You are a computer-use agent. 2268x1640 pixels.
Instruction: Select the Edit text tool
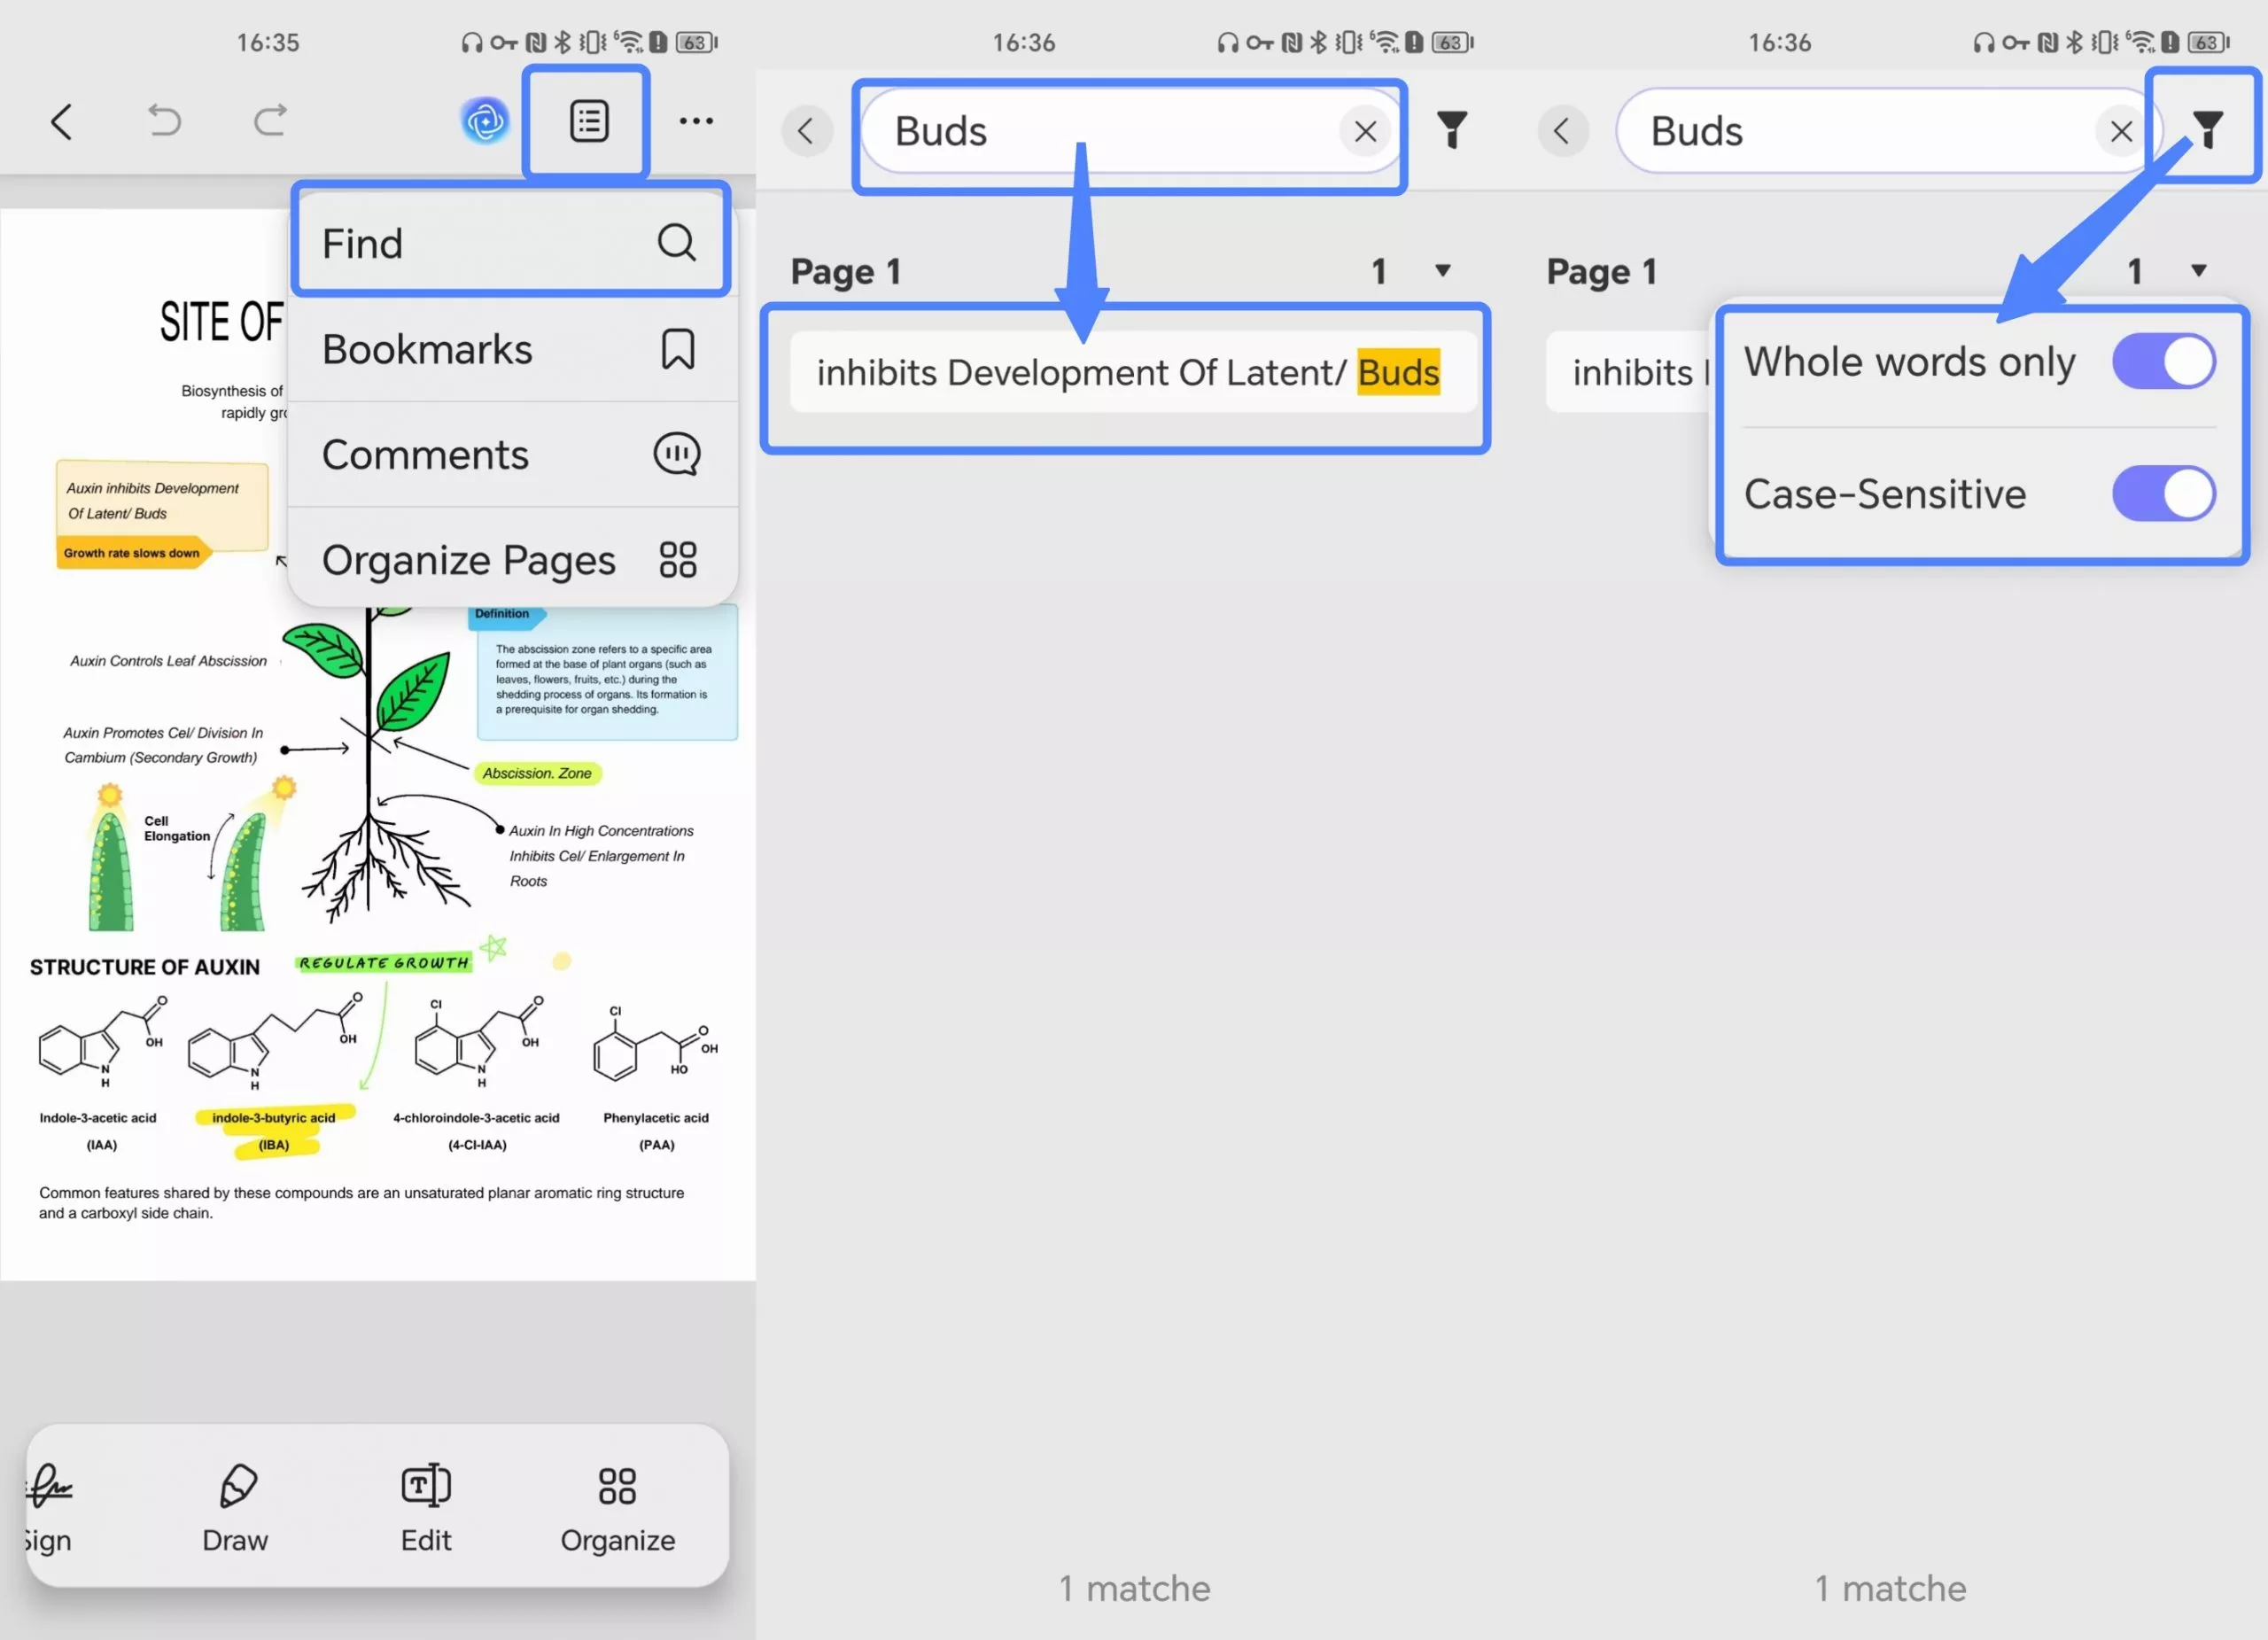click(x=426, y=1506)
